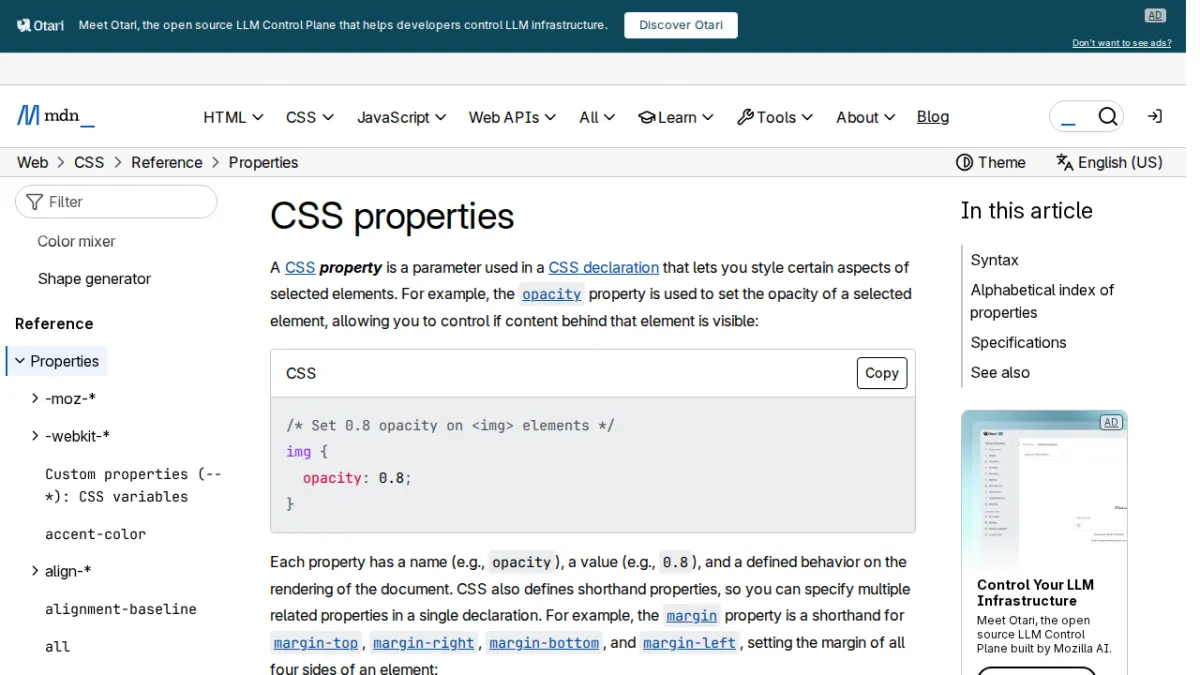Viewport: 1200px width, 675px height.
Task: Open the Blog link
Action: pyautogui.click(x=933, y=117)
